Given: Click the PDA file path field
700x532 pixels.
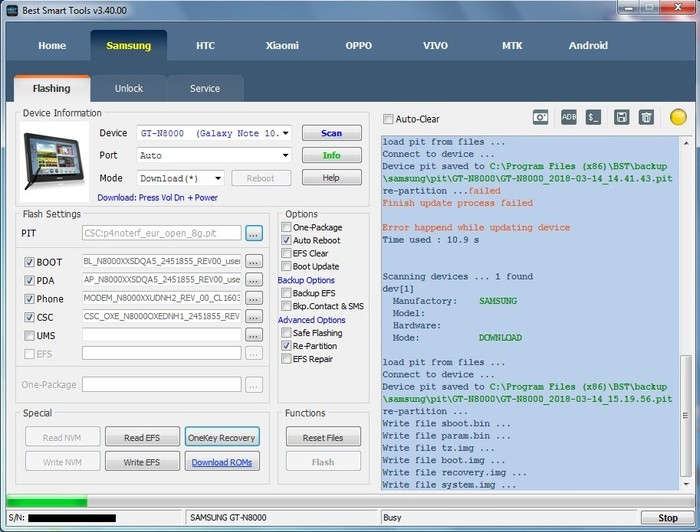Looking at the screenshot, I should coord(162,280).
